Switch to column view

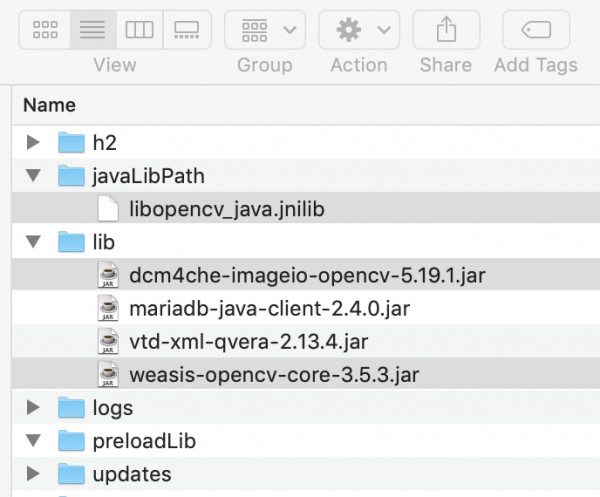(140, 30)
